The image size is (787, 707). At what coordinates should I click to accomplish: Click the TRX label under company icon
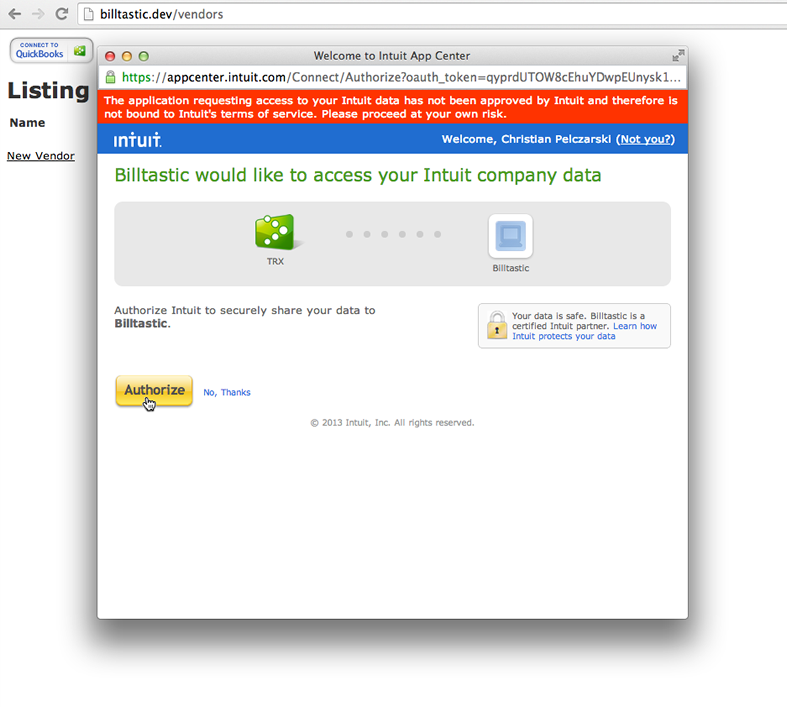tap(275, 261)
